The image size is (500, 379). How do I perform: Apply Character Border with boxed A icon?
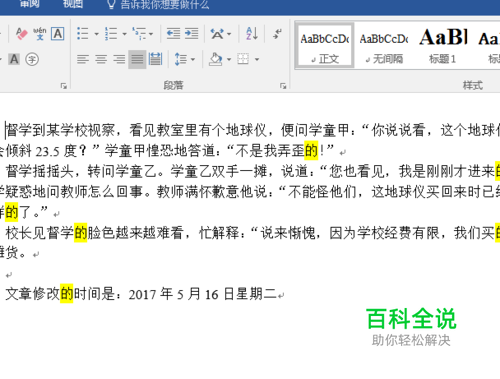[58, 34]
